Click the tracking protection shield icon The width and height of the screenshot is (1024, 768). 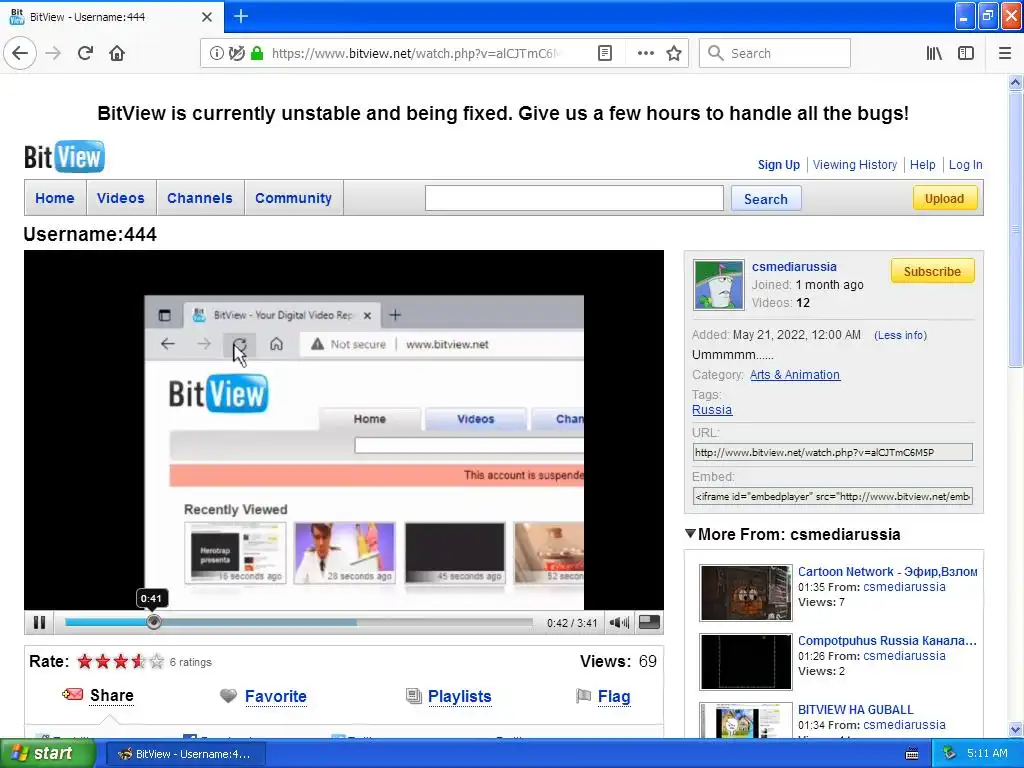[236, 53]
